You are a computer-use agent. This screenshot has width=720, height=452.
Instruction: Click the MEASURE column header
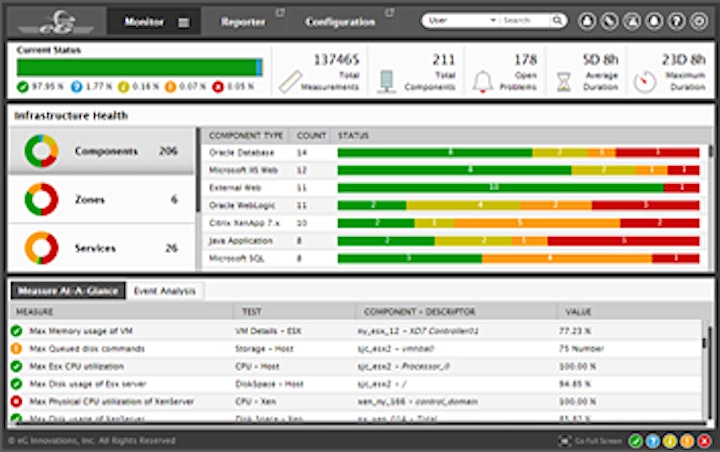(35, 312)
